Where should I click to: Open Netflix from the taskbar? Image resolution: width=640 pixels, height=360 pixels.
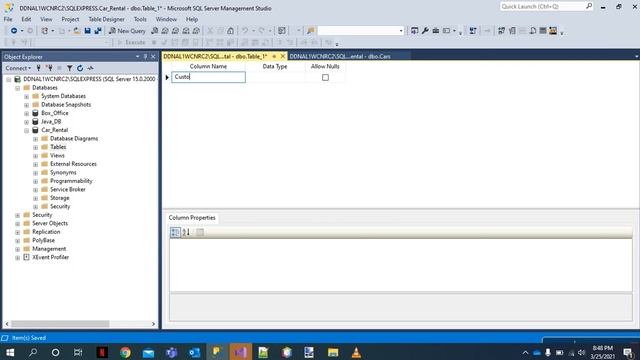point(102,352)
